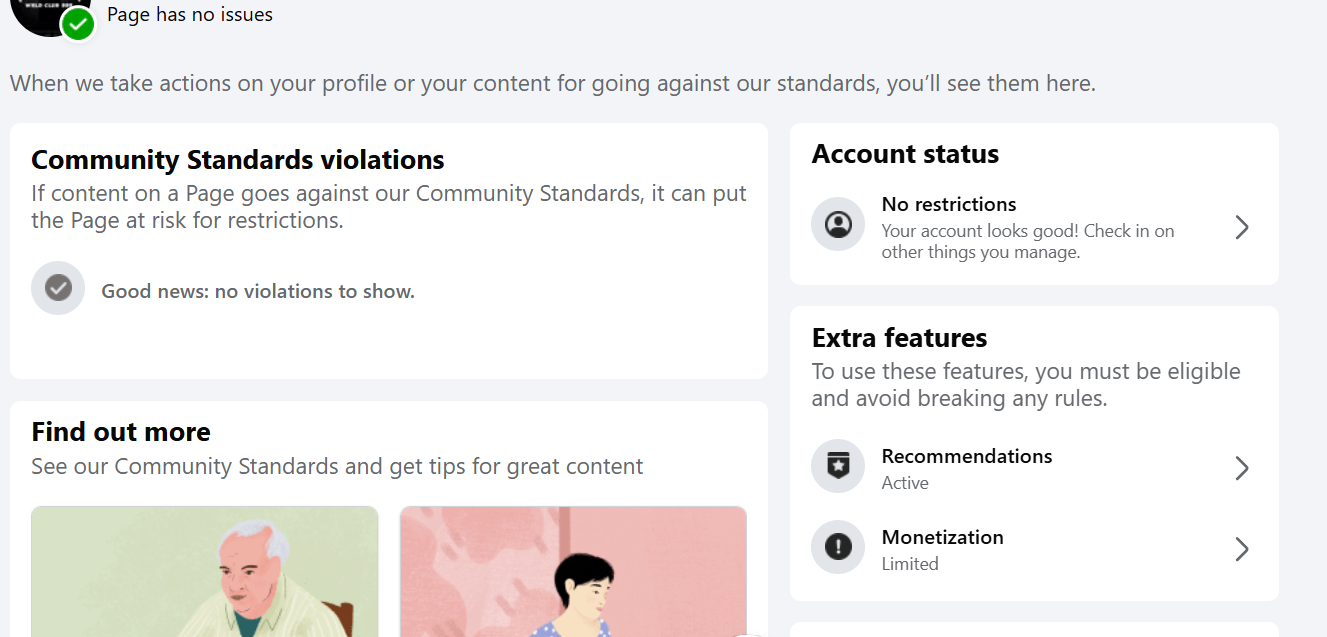Select the Recommendations Active item
1327x637 pixels.
(966, 468)
